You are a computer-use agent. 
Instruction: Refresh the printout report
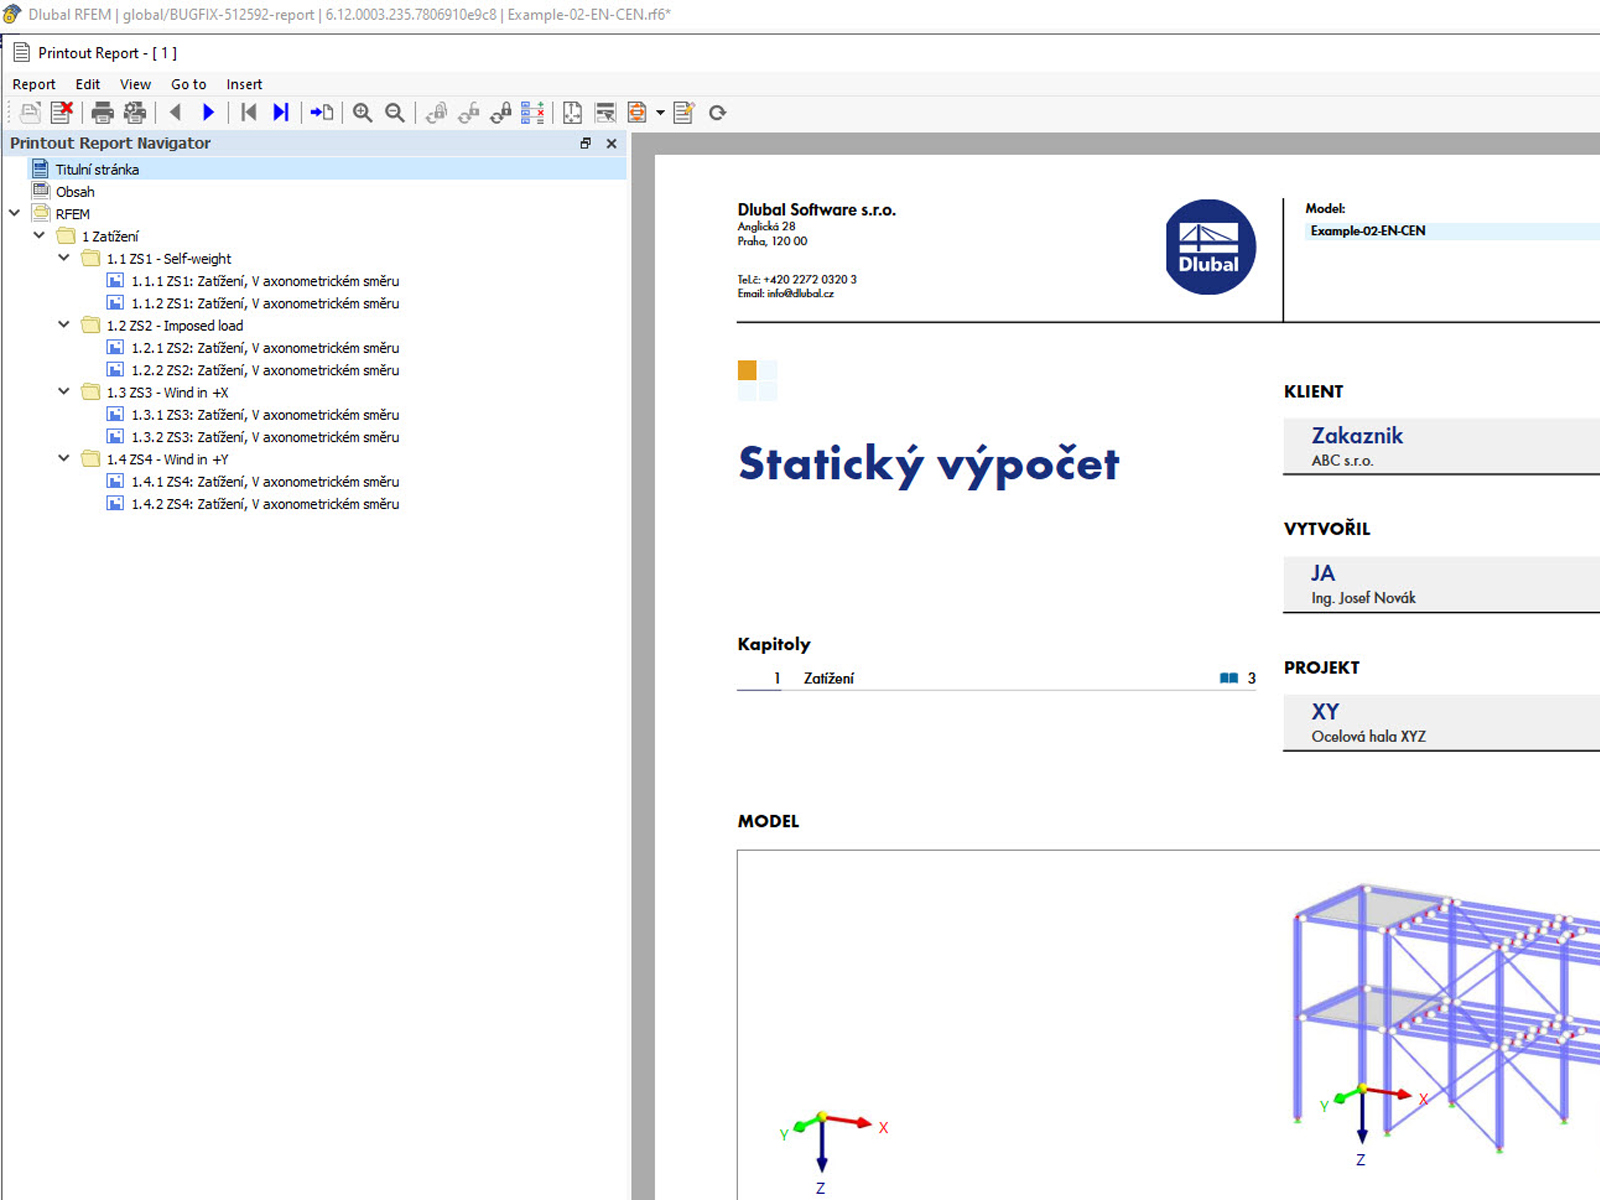(x=717, y=112)
